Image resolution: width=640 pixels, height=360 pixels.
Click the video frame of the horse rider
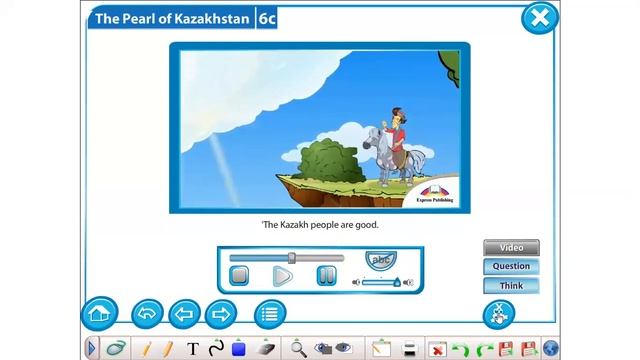coord(320,128)
